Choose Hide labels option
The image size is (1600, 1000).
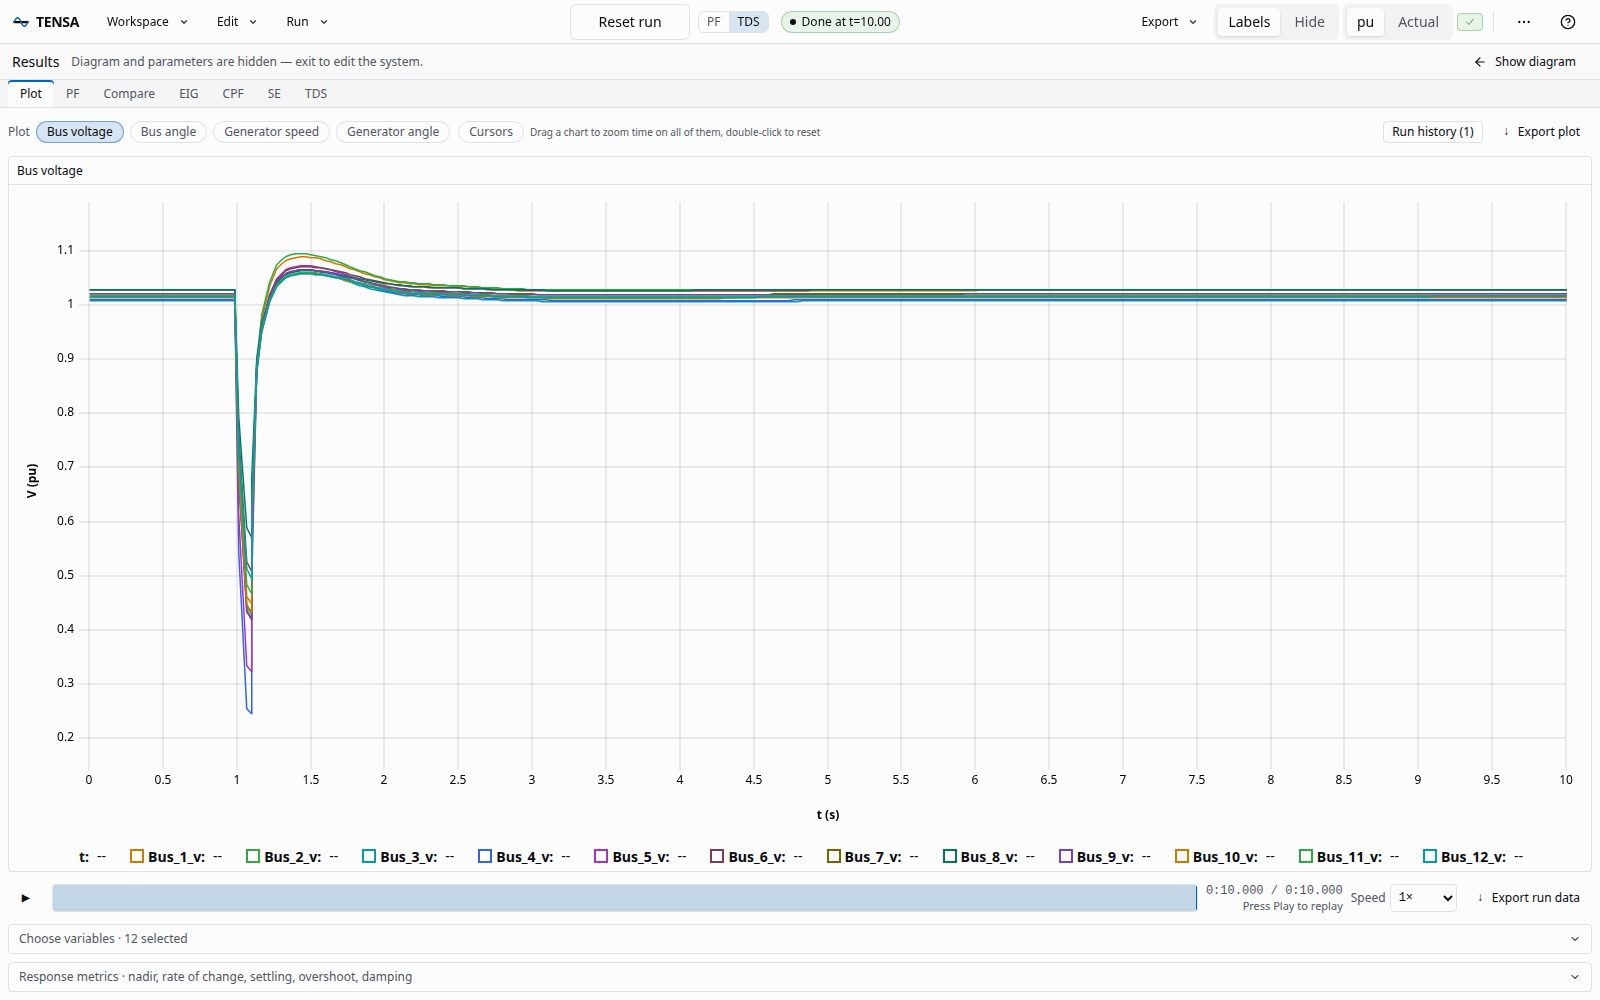pyautogui.click(x=1309, y=22)
